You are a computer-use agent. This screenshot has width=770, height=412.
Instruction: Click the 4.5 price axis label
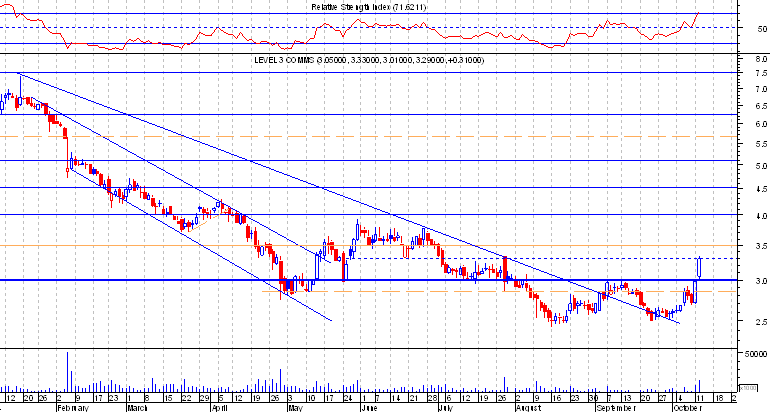[x=762, y=189]
